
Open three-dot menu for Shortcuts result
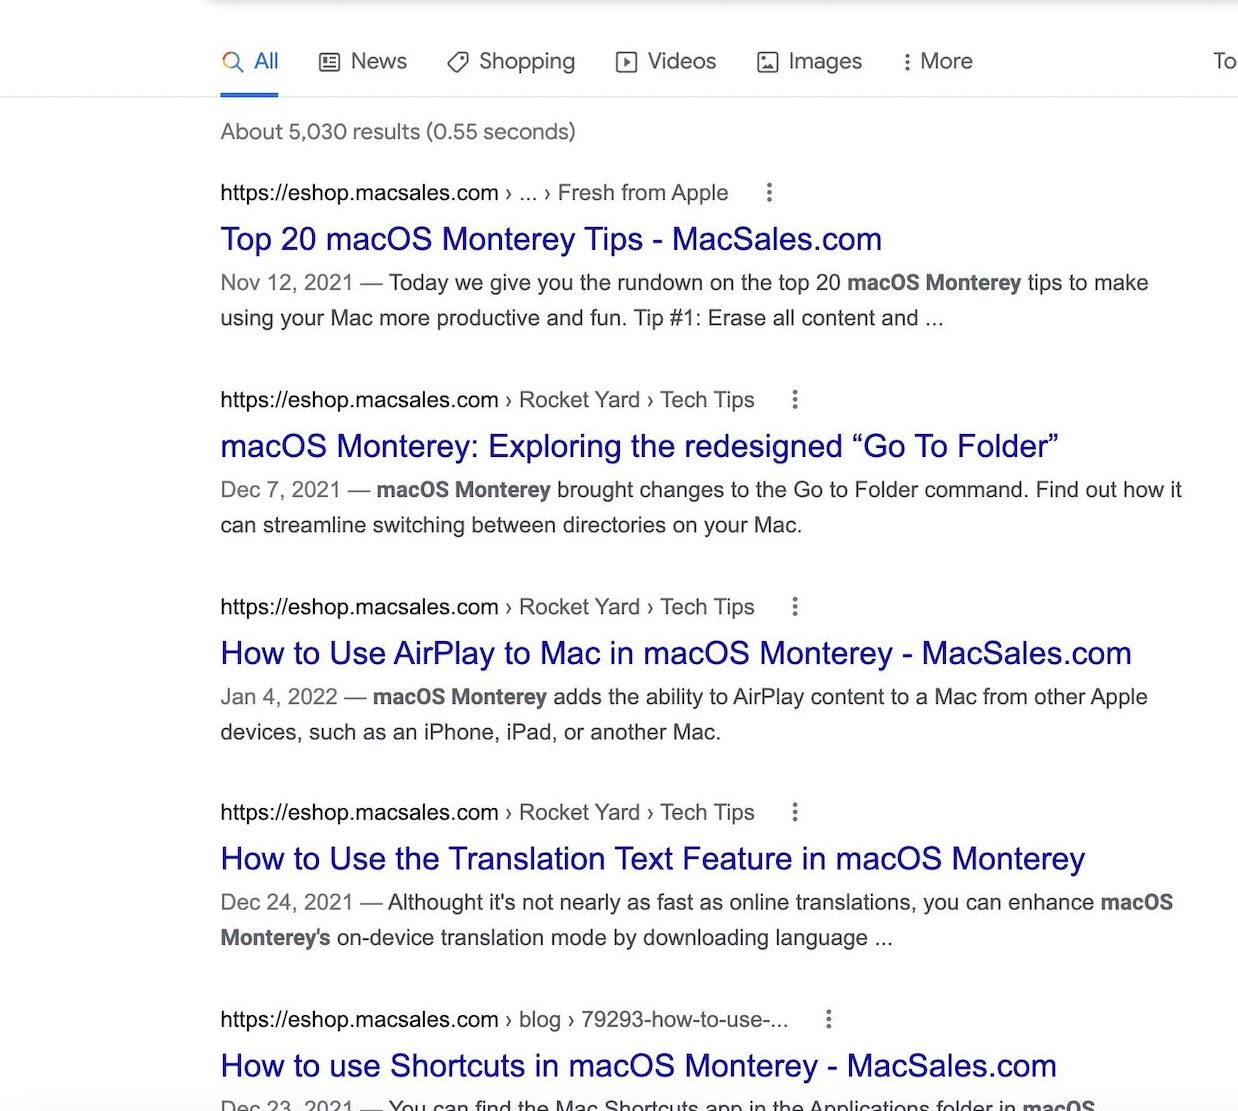[x=828, y=1019]
